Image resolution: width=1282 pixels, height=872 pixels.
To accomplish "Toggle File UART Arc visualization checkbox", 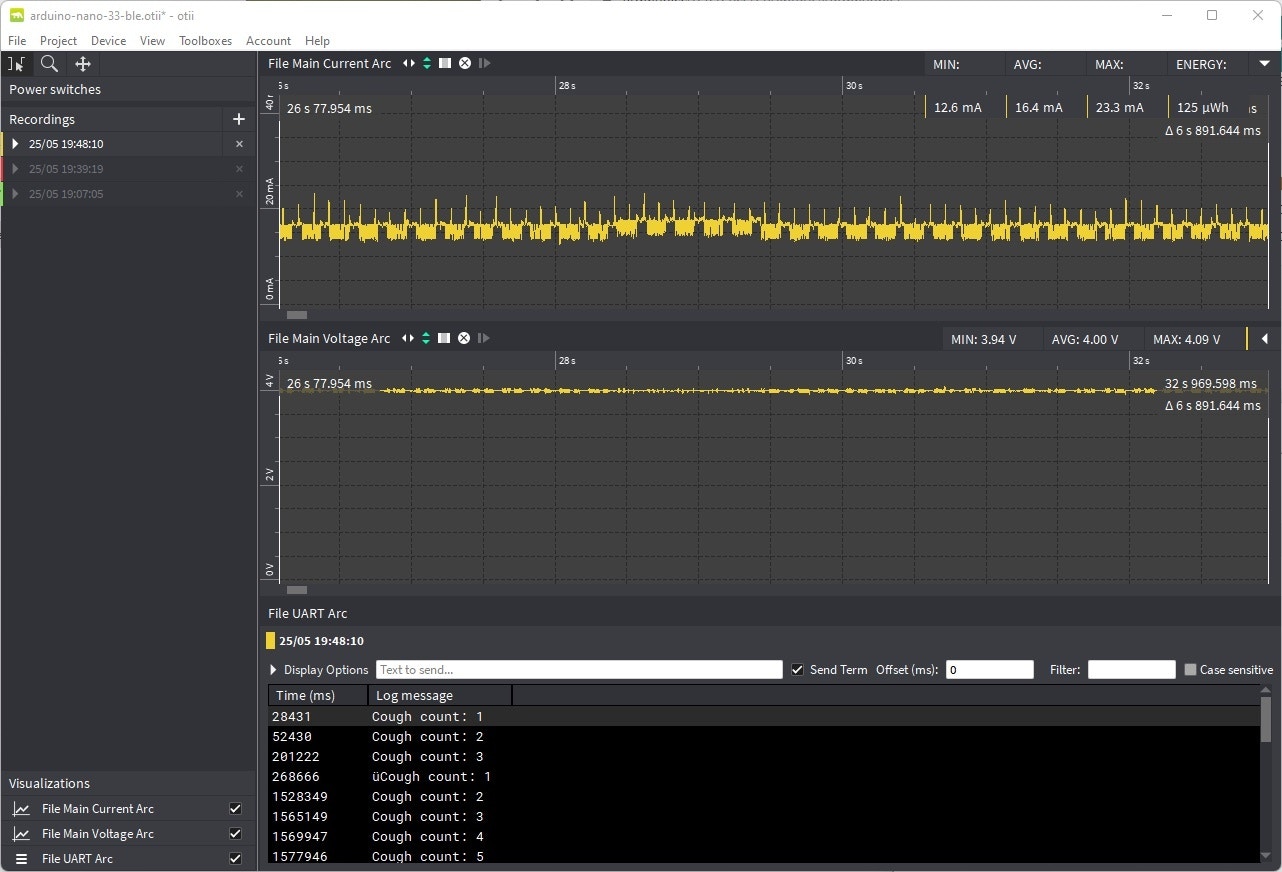I will point(235,858).
